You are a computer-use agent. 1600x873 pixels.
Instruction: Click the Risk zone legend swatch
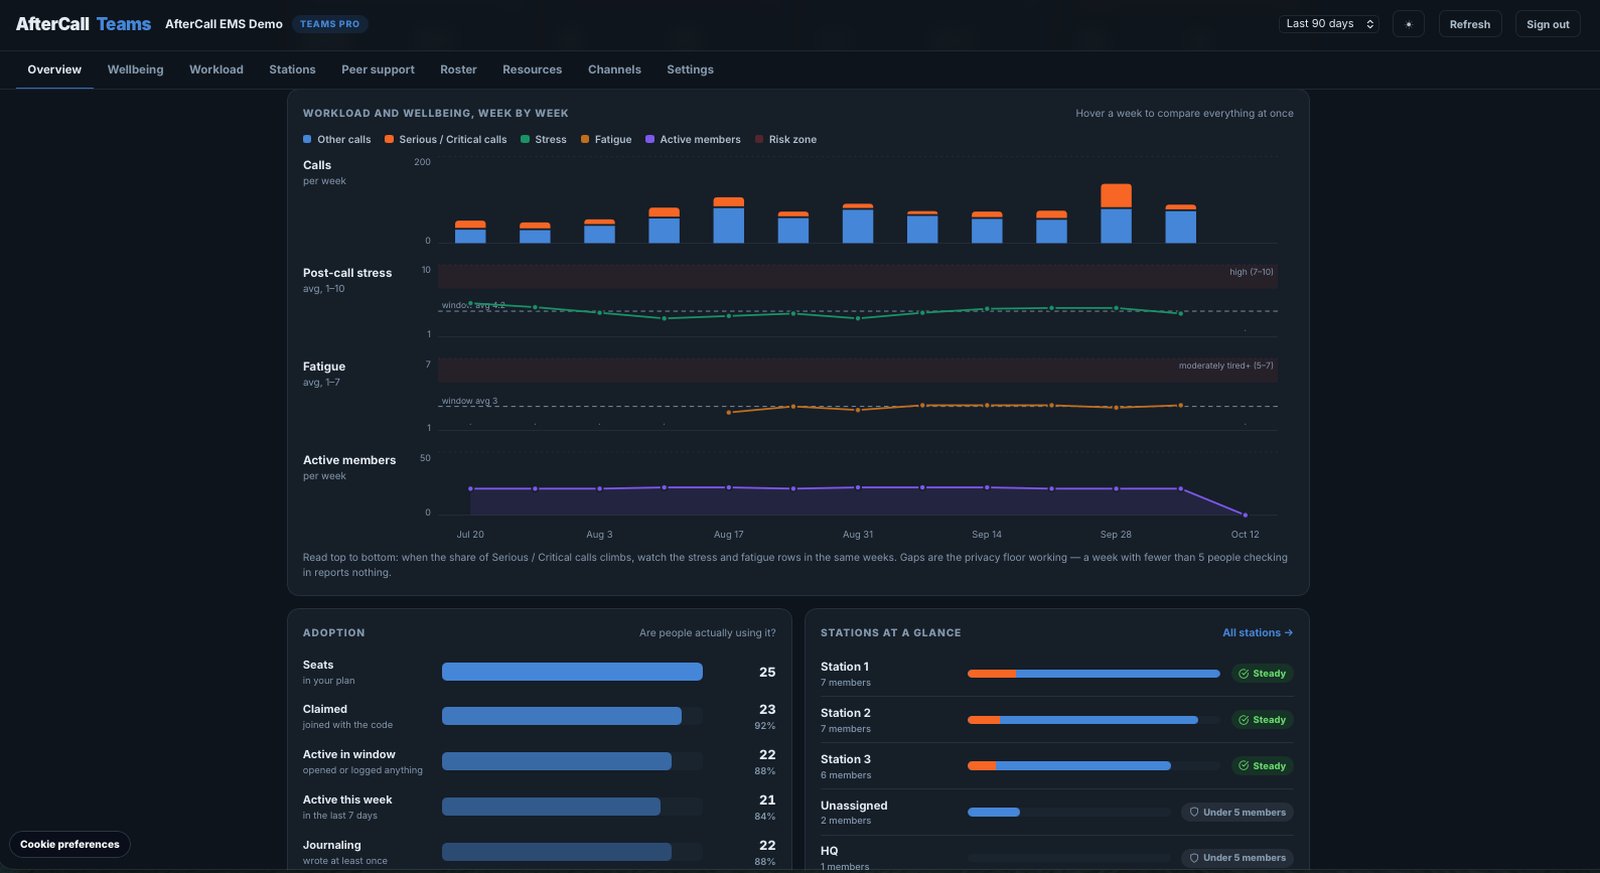coord(759,139)
